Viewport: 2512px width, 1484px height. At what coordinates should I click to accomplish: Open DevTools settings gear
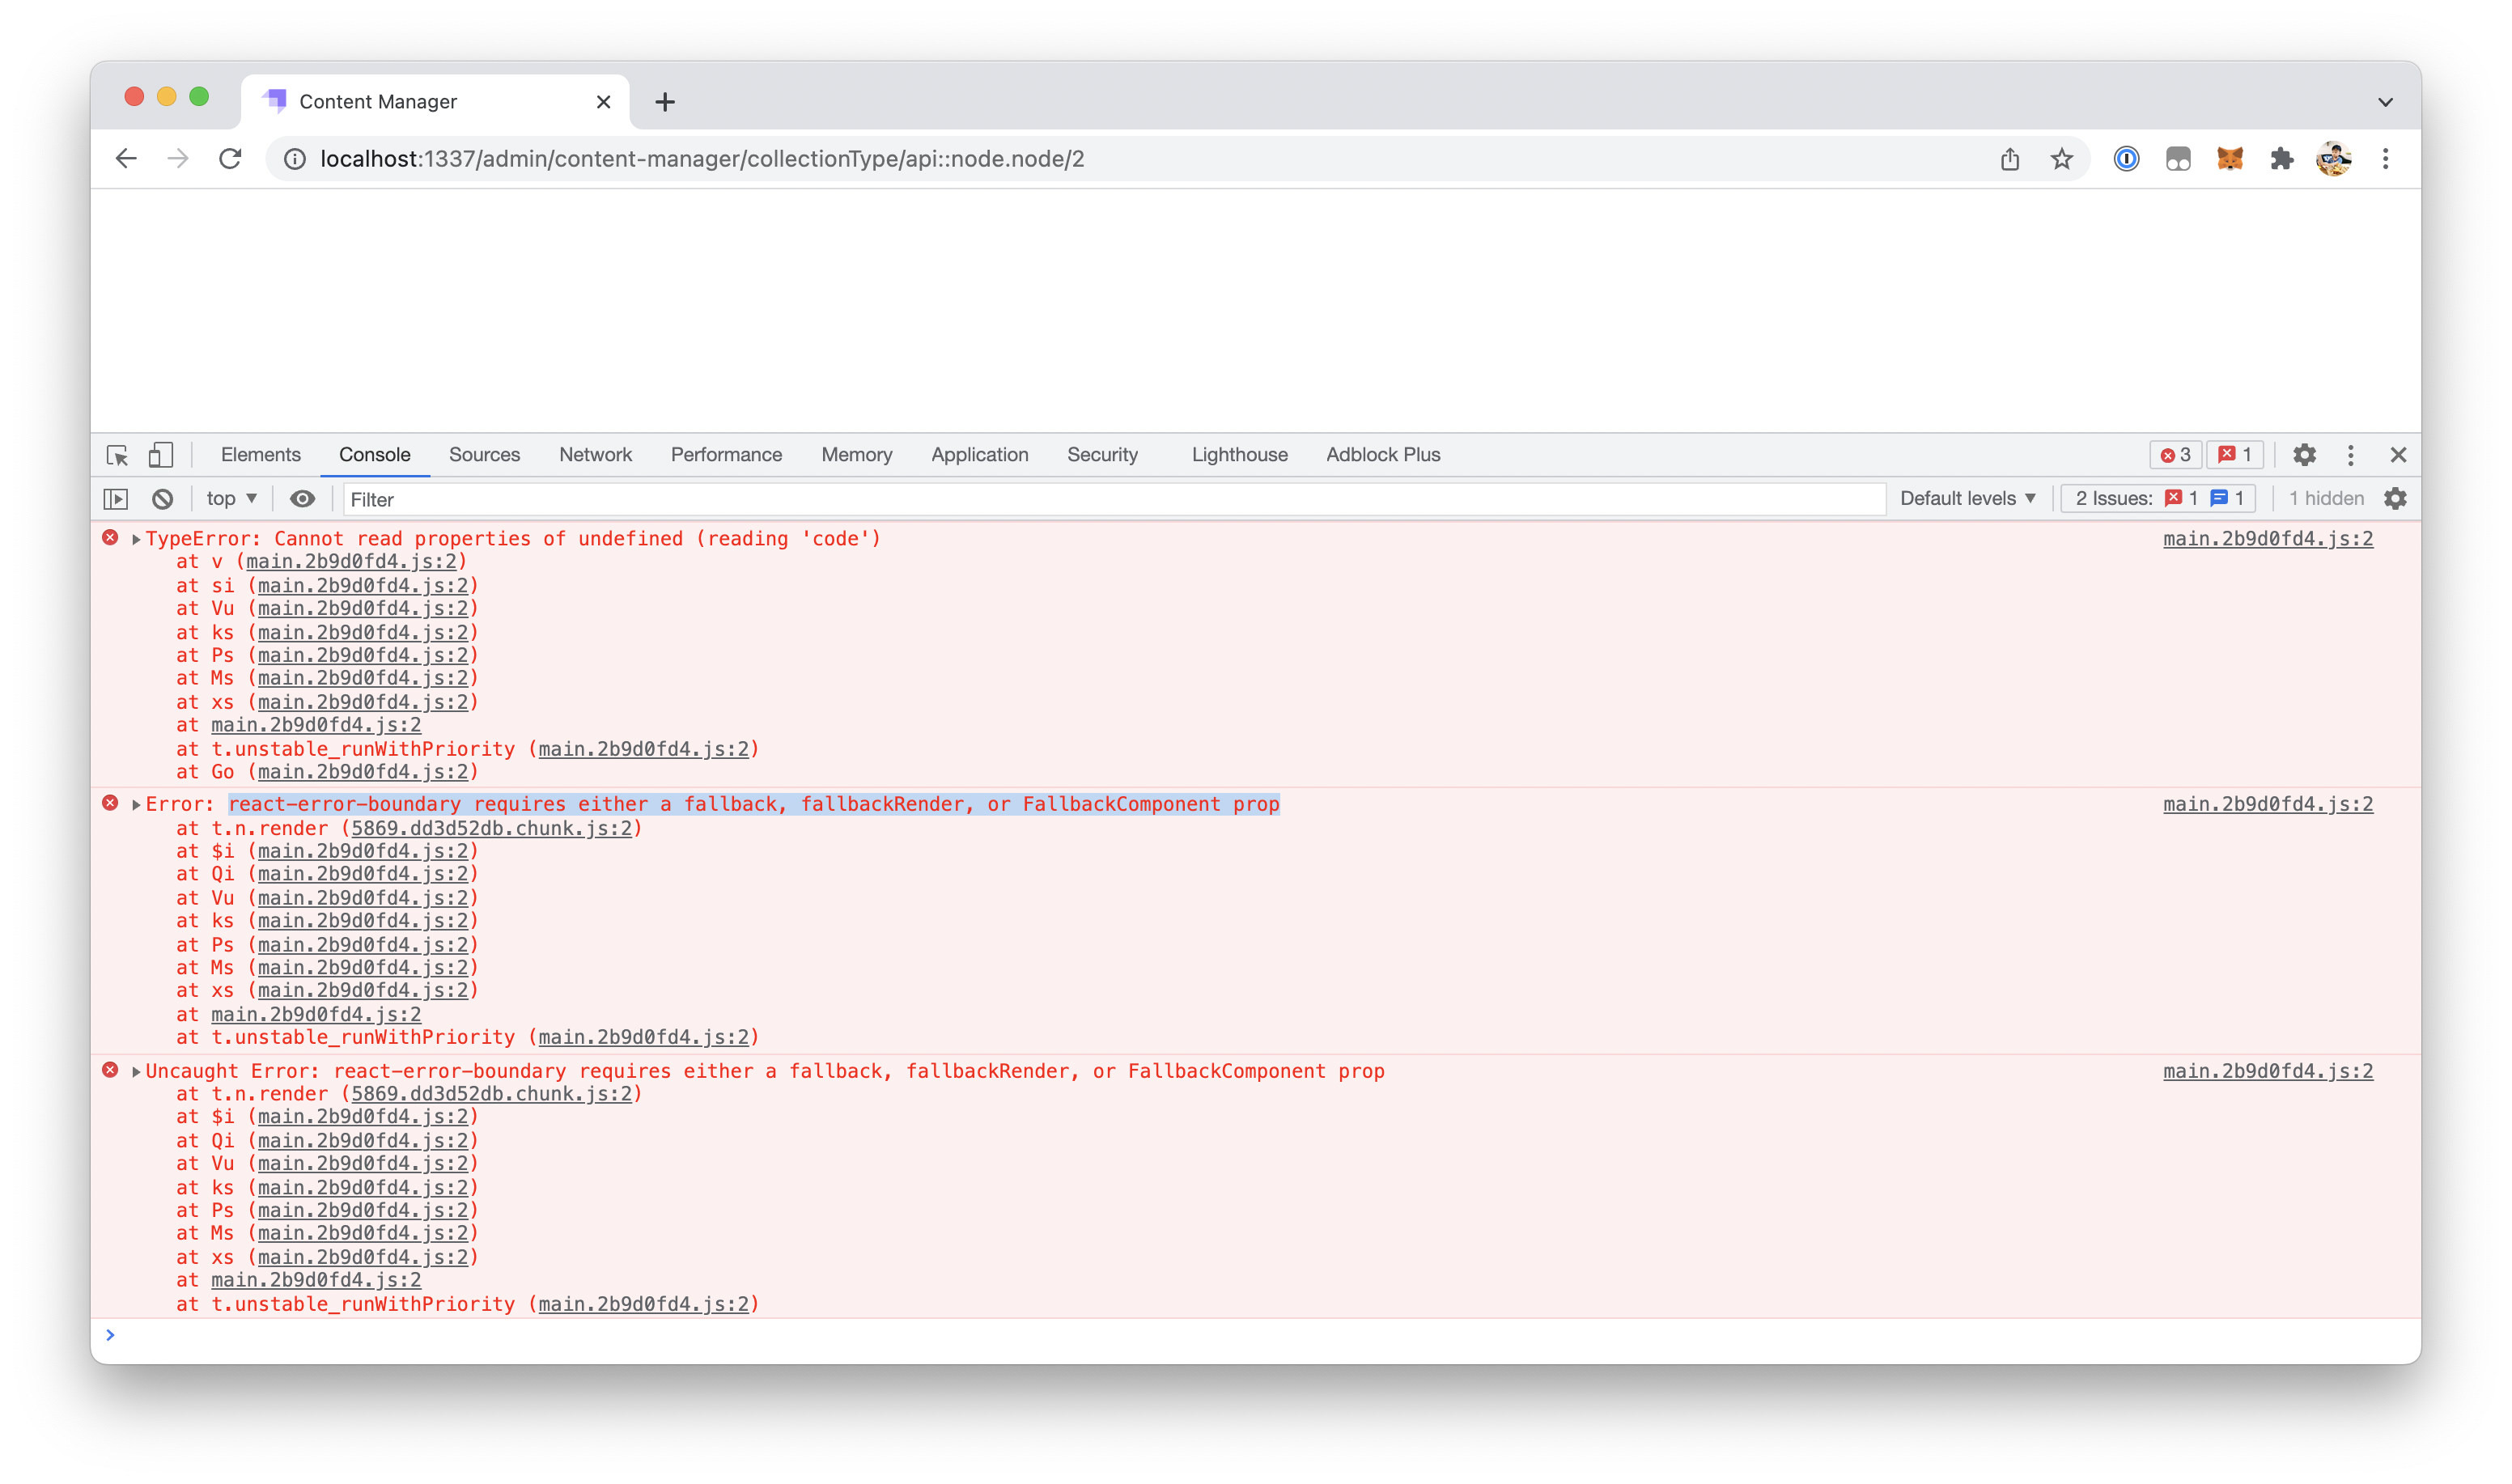2305,455
